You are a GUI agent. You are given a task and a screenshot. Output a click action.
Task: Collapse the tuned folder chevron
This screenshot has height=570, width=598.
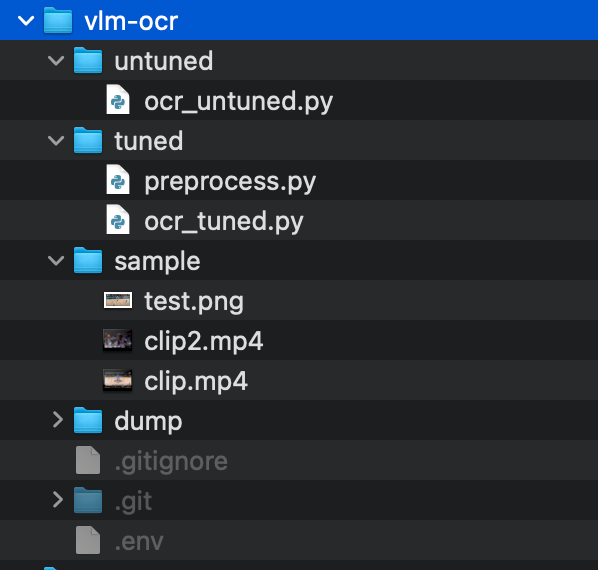click(x=56, y=141)
